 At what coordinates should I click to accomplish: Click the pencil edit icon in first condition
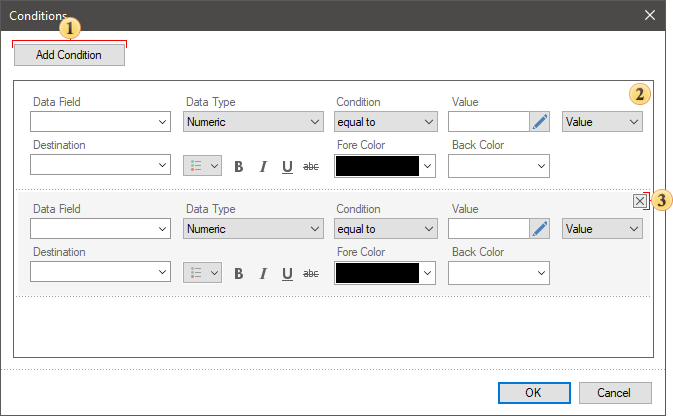pos(540,122)
